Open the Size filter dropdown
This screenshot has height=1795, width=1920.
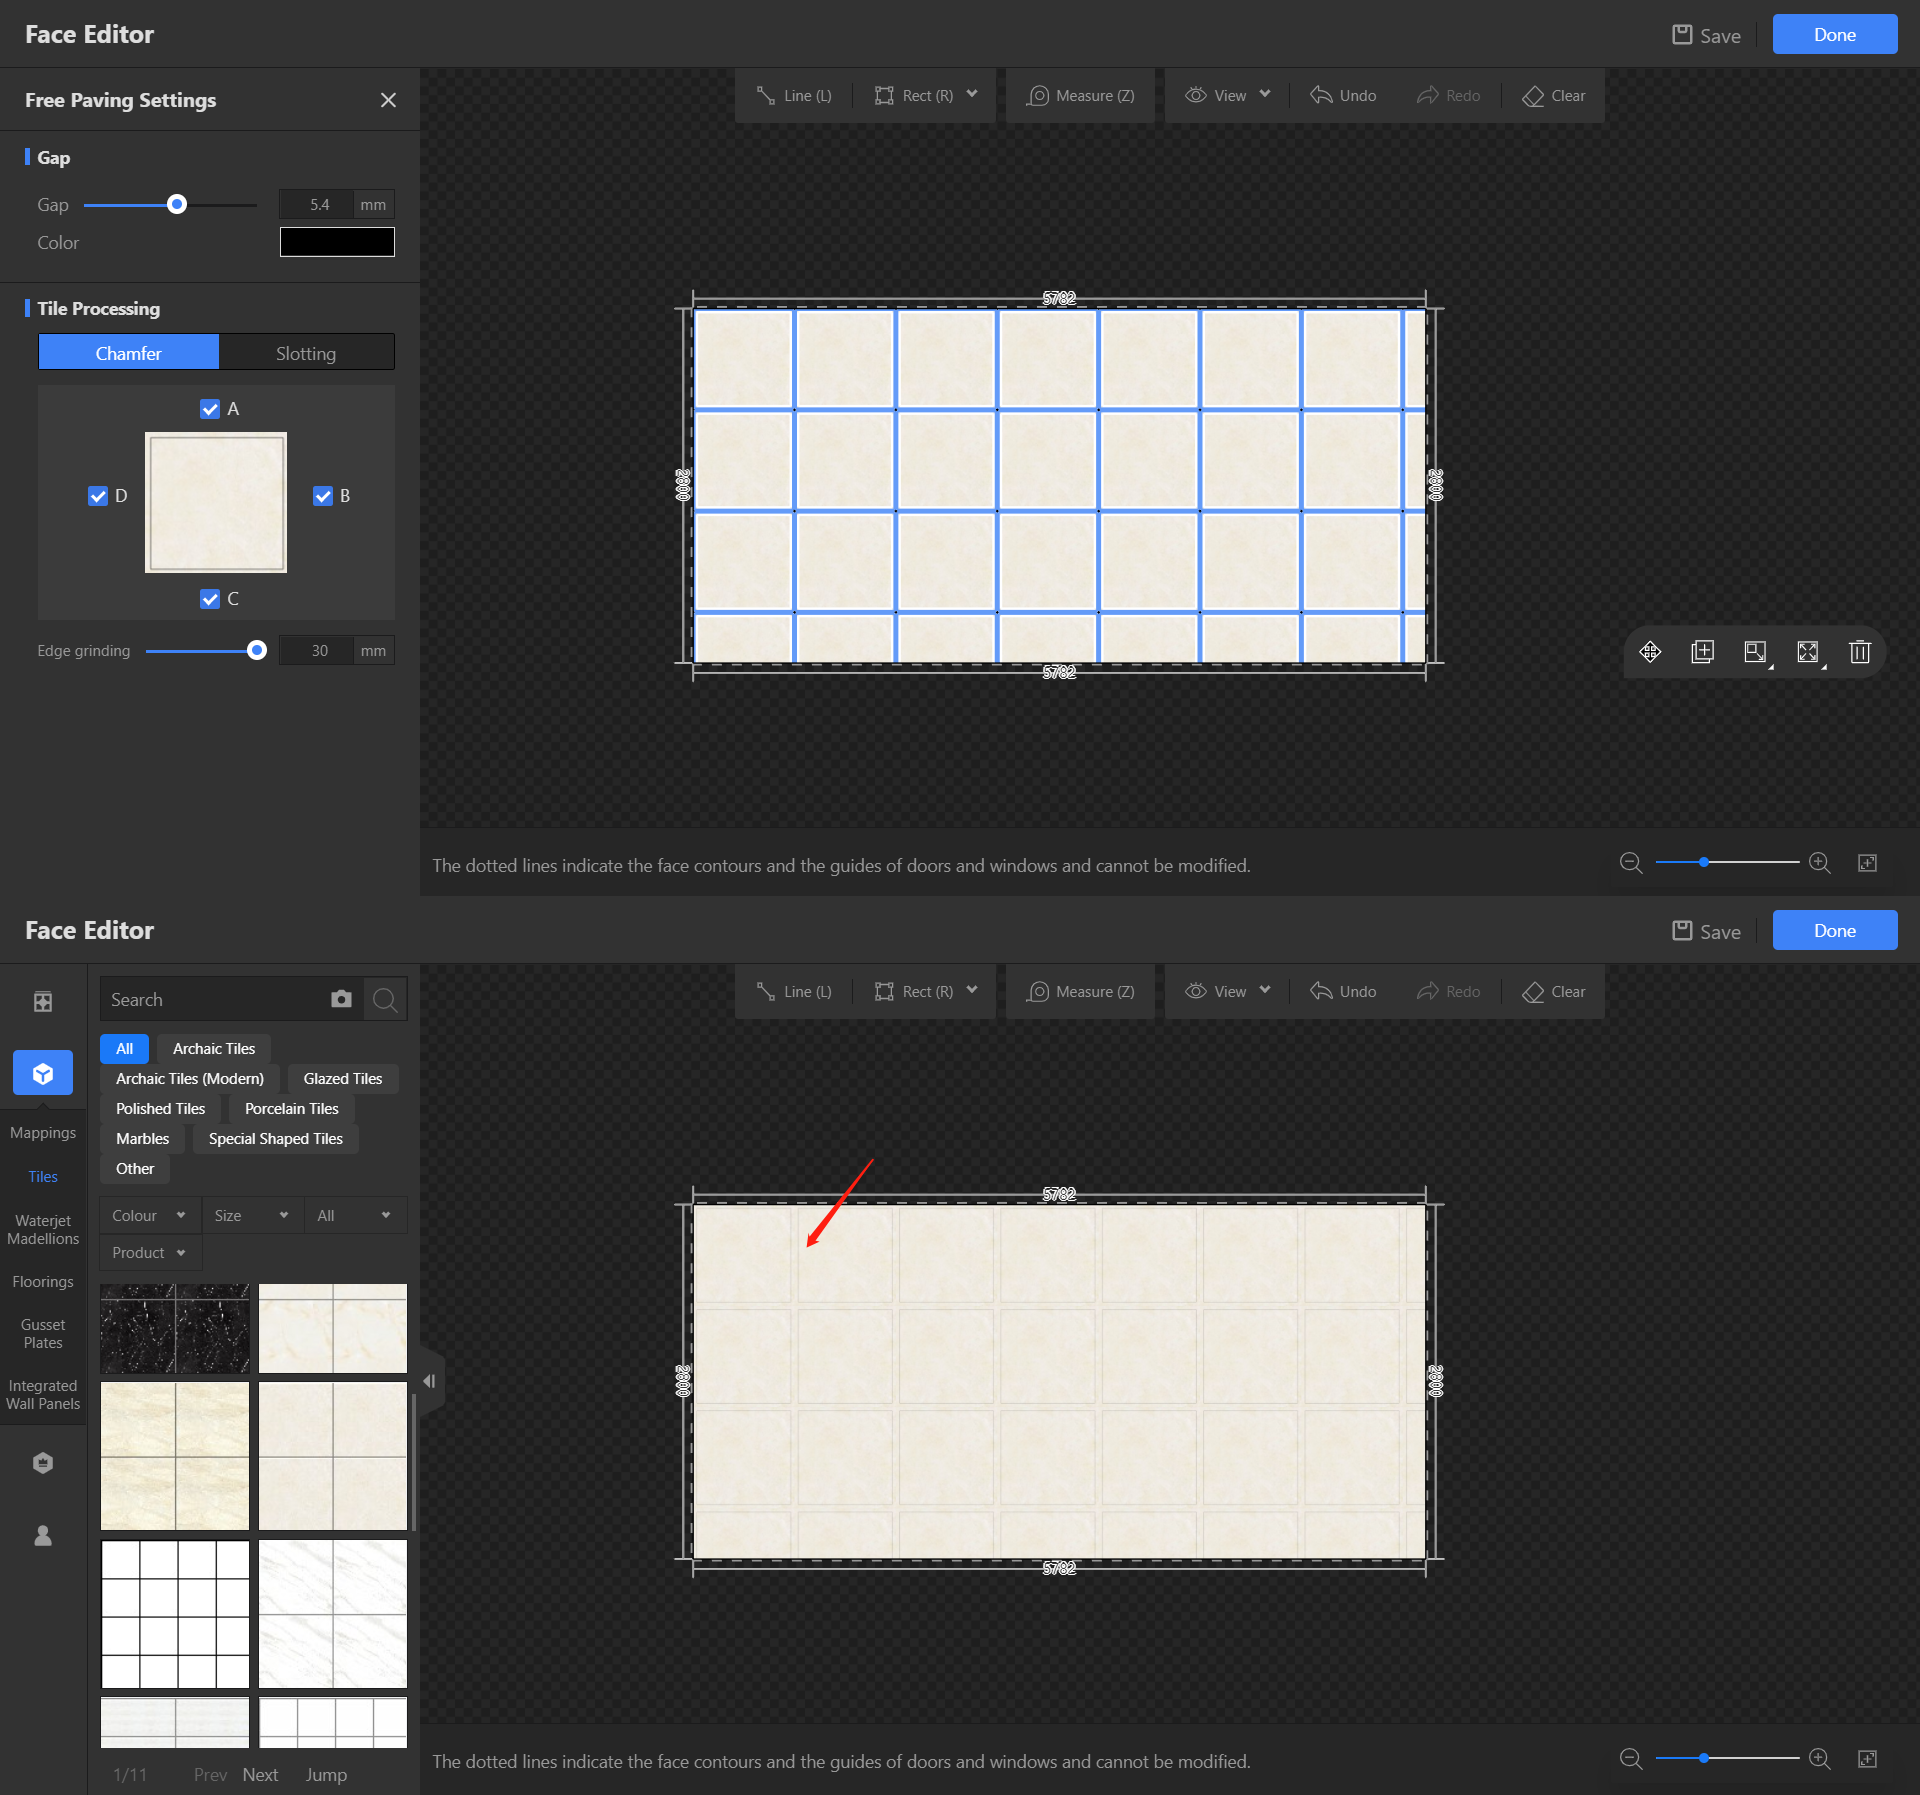point(251,1215)
